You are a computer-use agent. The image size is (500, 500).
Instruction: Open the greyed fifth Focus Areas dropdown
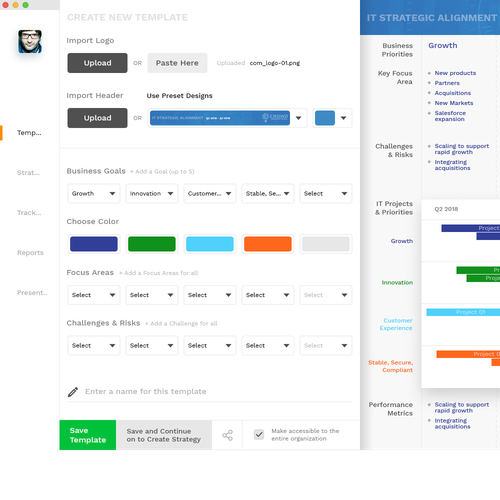(x=326, y=295)
